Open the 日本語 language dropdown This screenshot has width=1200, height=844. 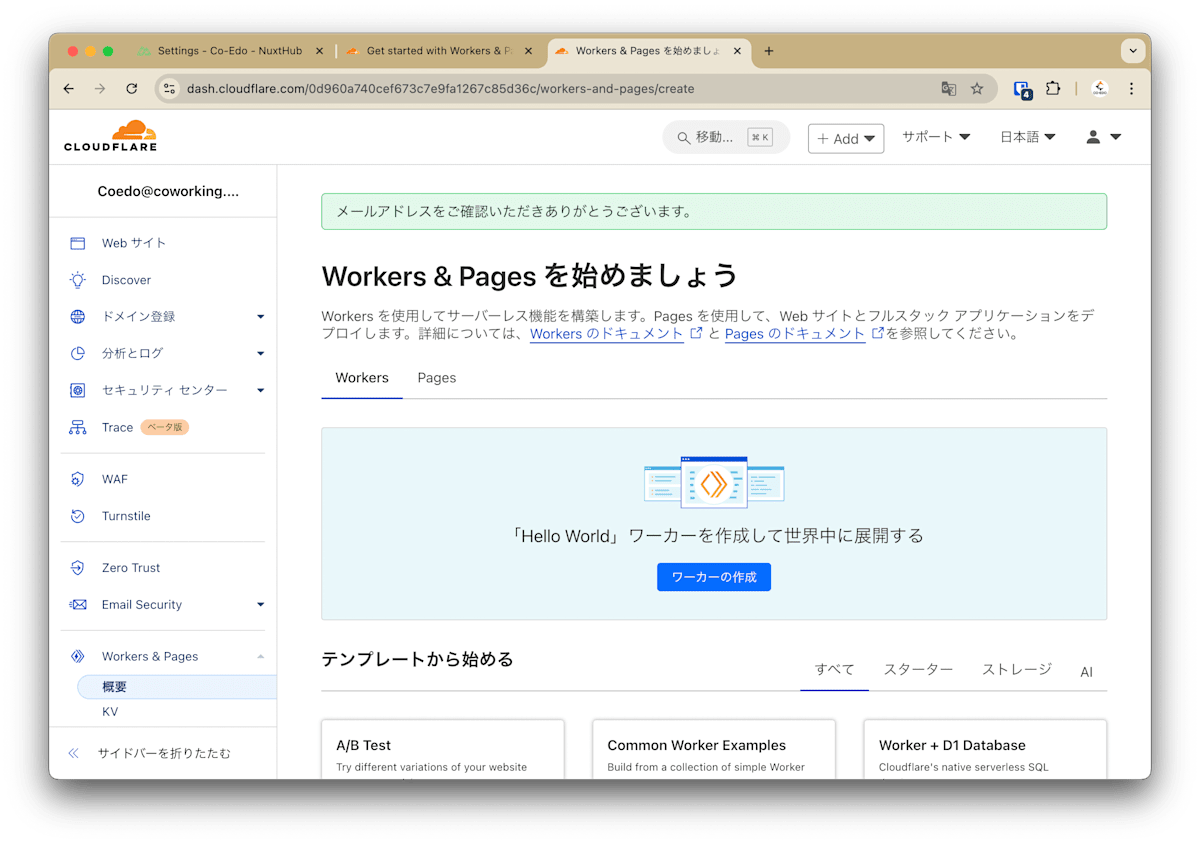[1028, 137]
